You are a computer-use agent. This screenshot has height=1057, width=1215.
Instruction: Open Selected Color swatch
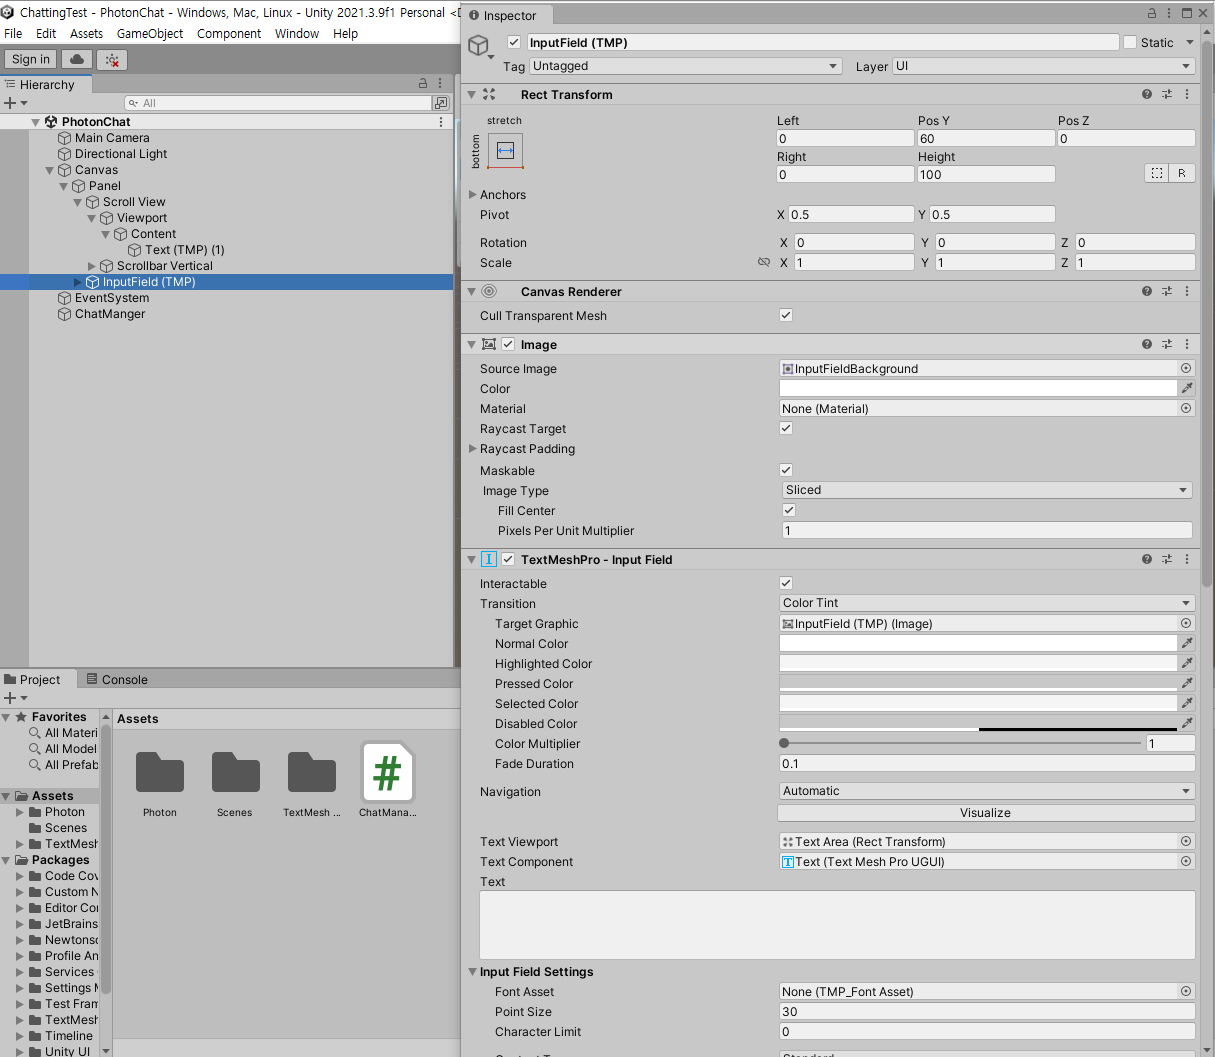coord(978,703)
